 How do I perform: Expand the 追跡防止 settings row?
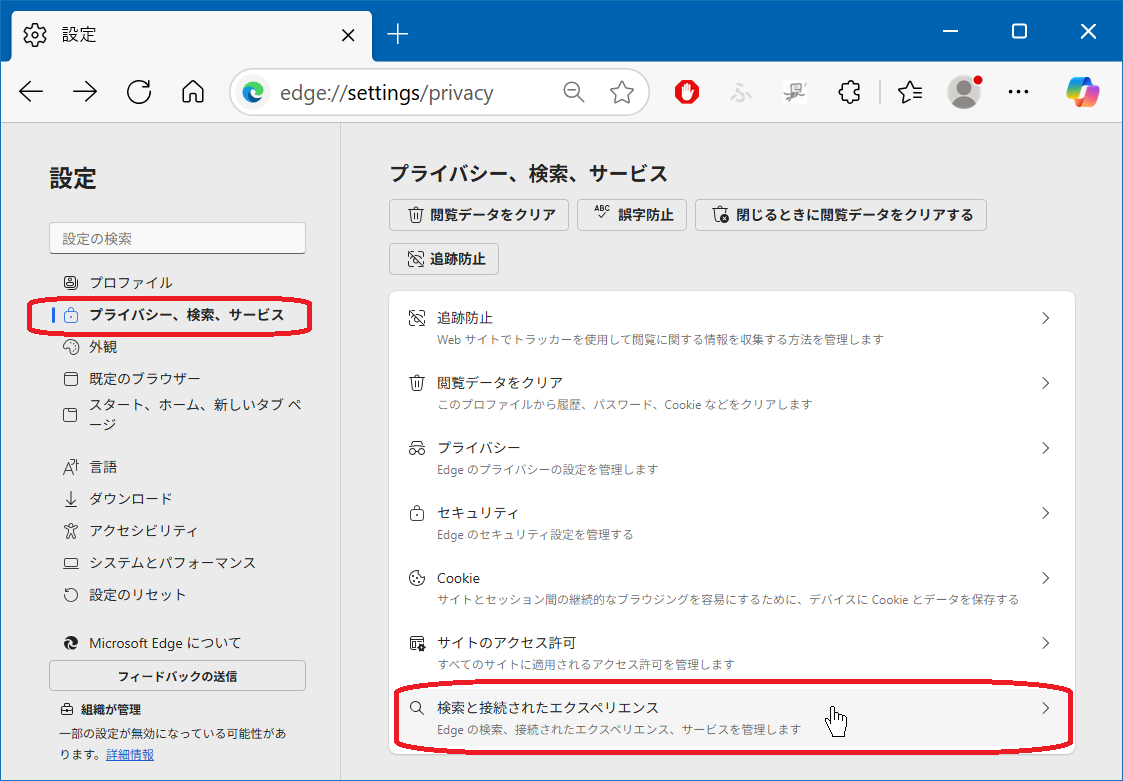pyautogui.click(x=731, y=327)
